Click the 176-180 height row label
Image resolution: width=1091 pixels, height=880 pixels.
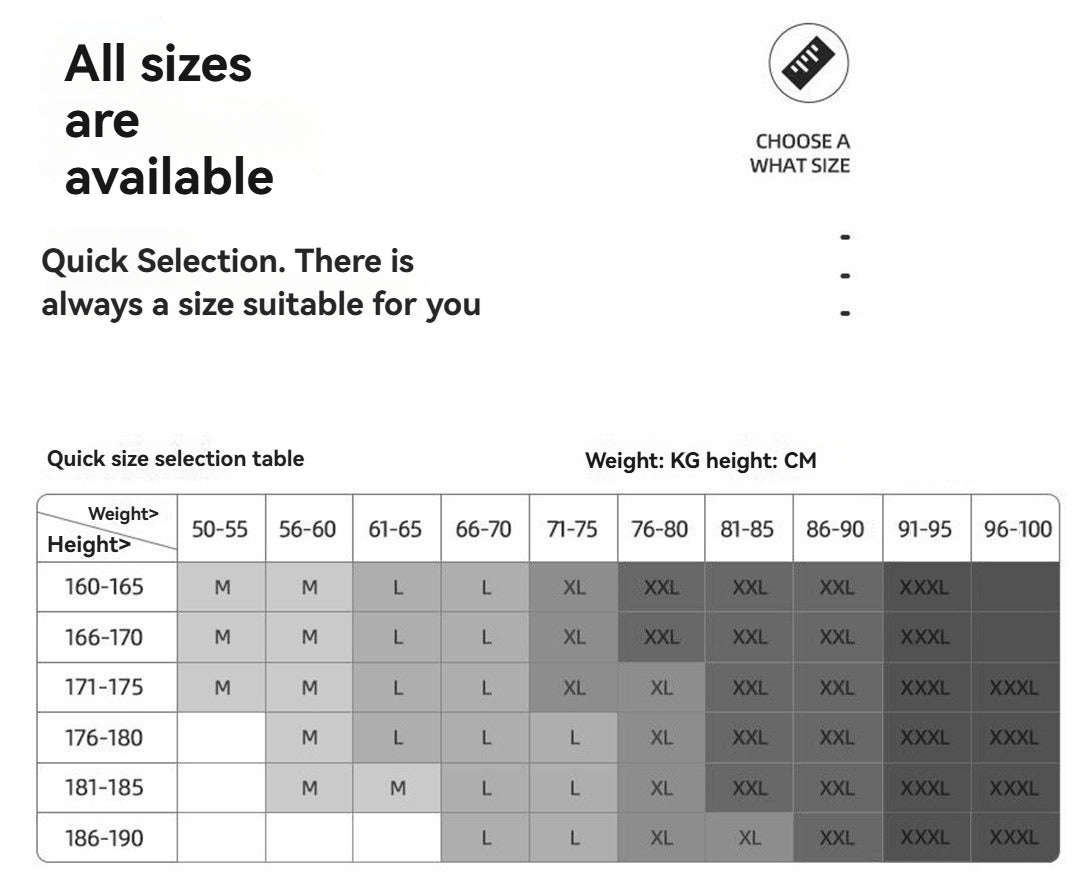pos(104,737)
